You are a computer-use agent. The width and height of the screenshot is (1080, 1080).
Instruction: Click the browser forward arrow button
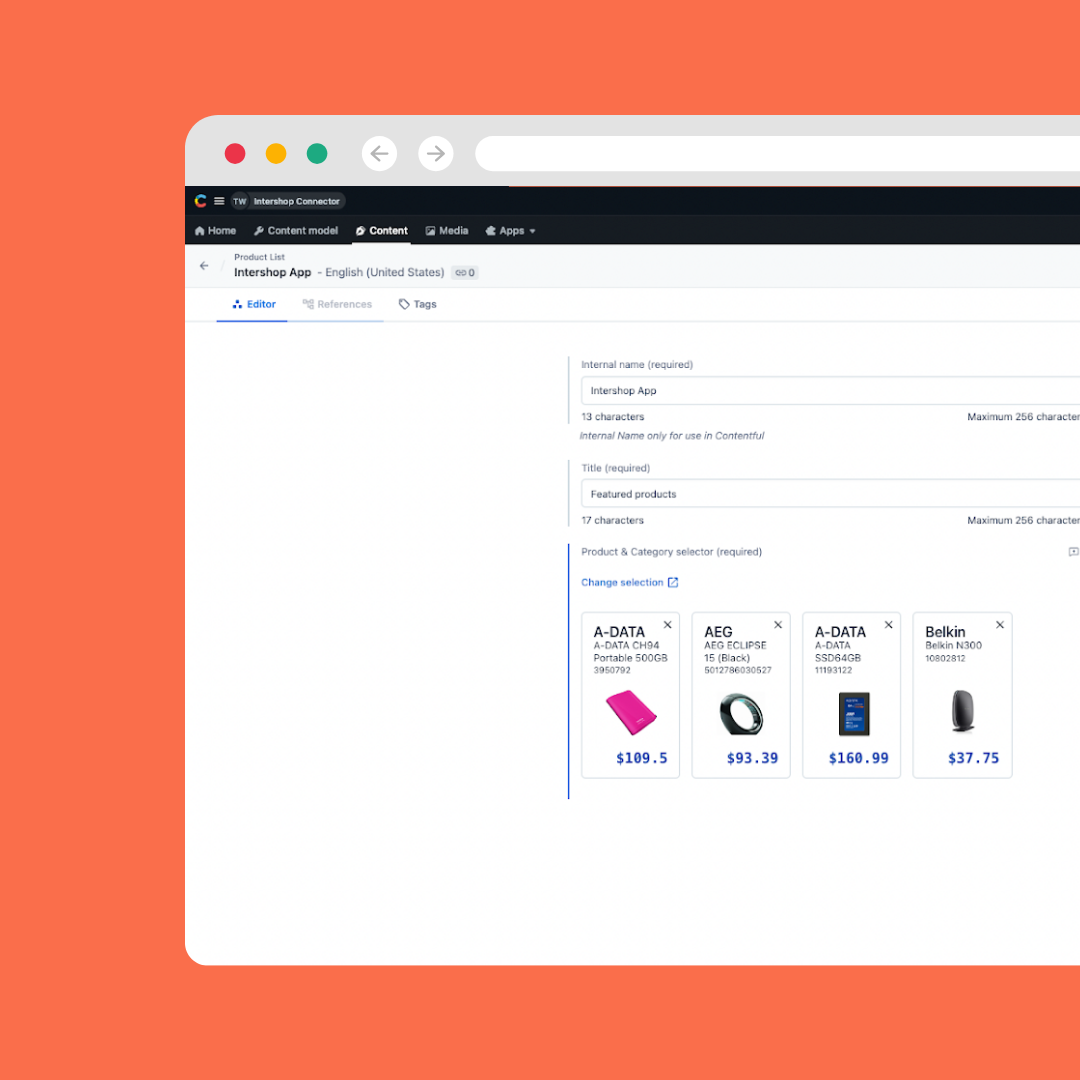tap(436, 154)
